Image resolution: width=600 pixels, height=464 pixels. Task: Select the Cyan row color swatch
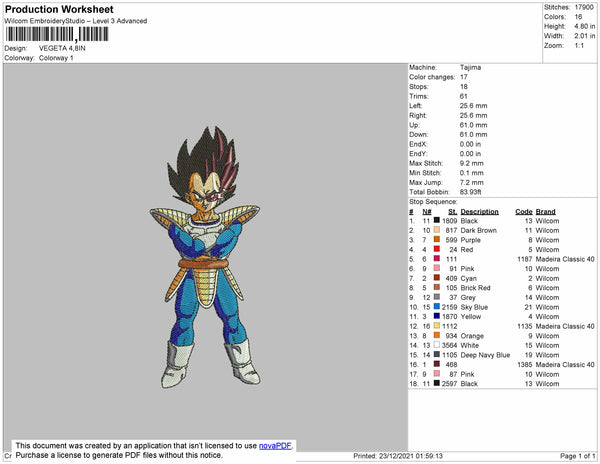pyautogui.click(x=437, y=278)
